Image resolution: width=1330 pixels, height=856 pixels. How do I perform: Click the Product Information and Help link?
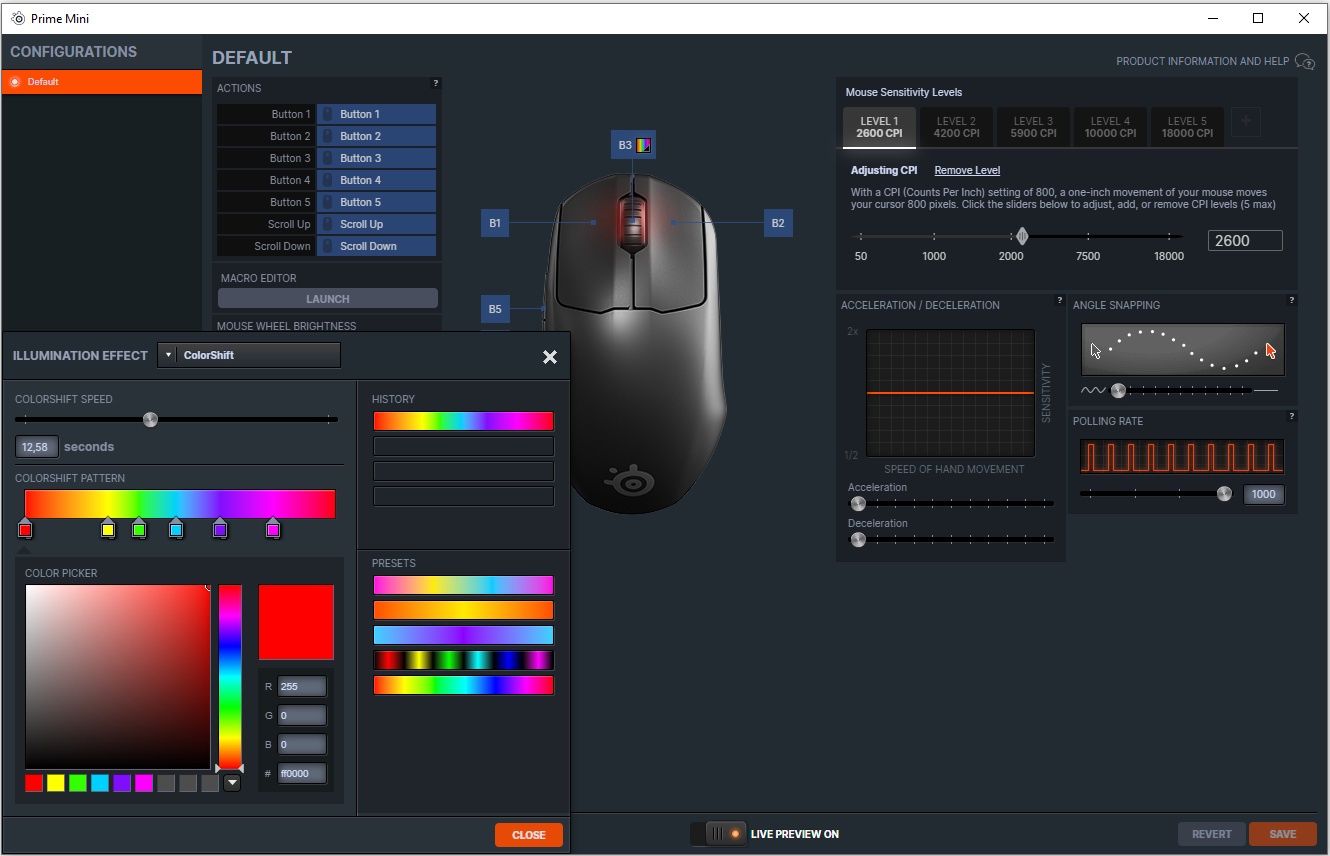(x=1202, y=62)
